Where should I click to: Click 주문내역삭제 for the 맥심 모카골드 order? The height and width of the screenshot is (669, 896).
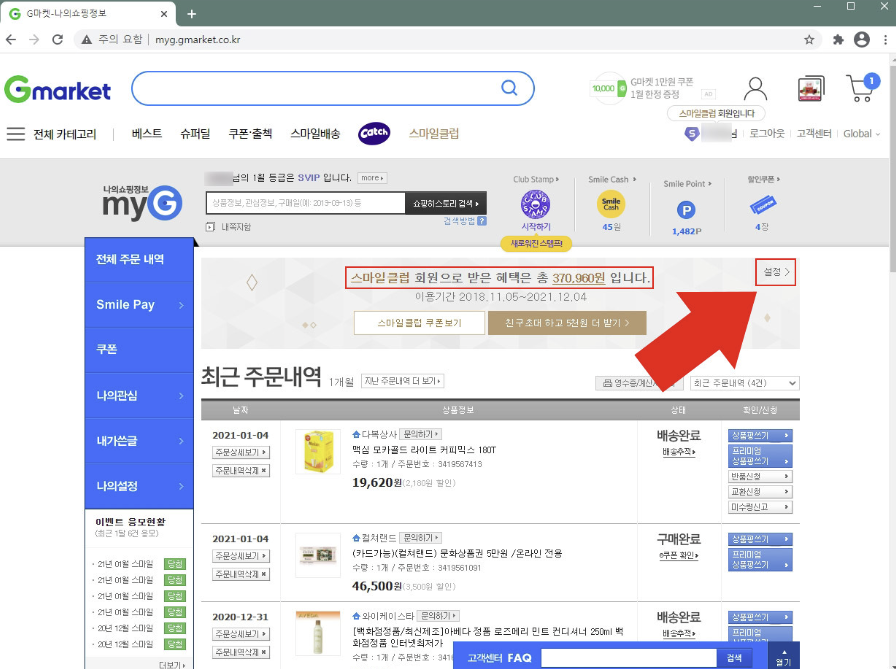tap(241, 471)
